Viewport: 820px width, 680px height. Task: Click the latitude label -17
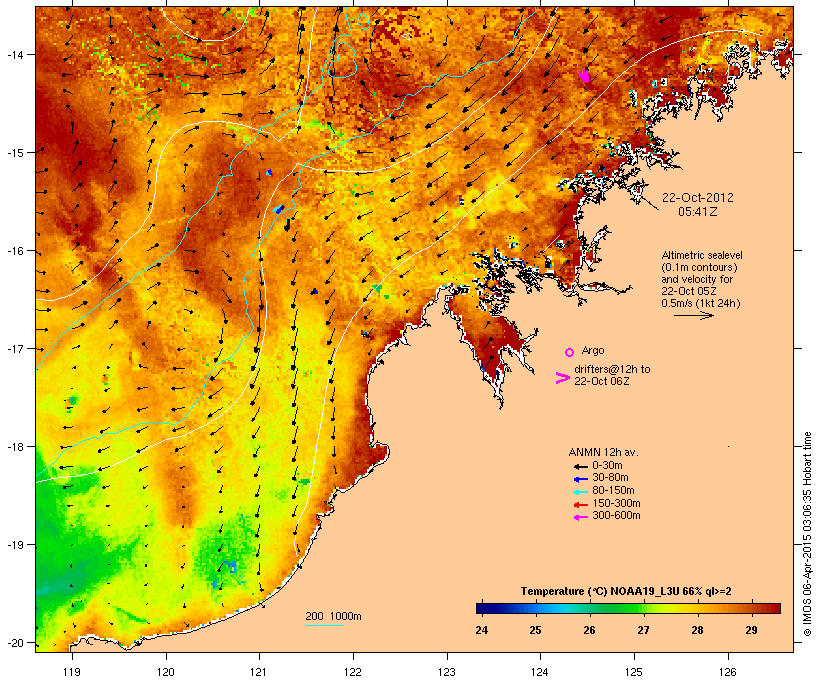coord(14,348)
